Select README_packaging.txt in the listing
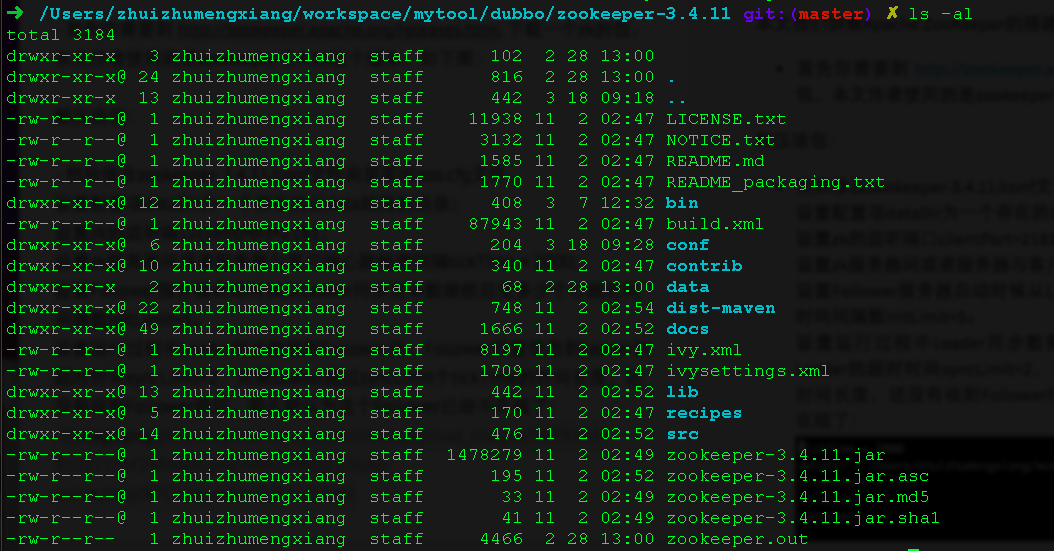1054x551 pixels. [x=775, y=182]
